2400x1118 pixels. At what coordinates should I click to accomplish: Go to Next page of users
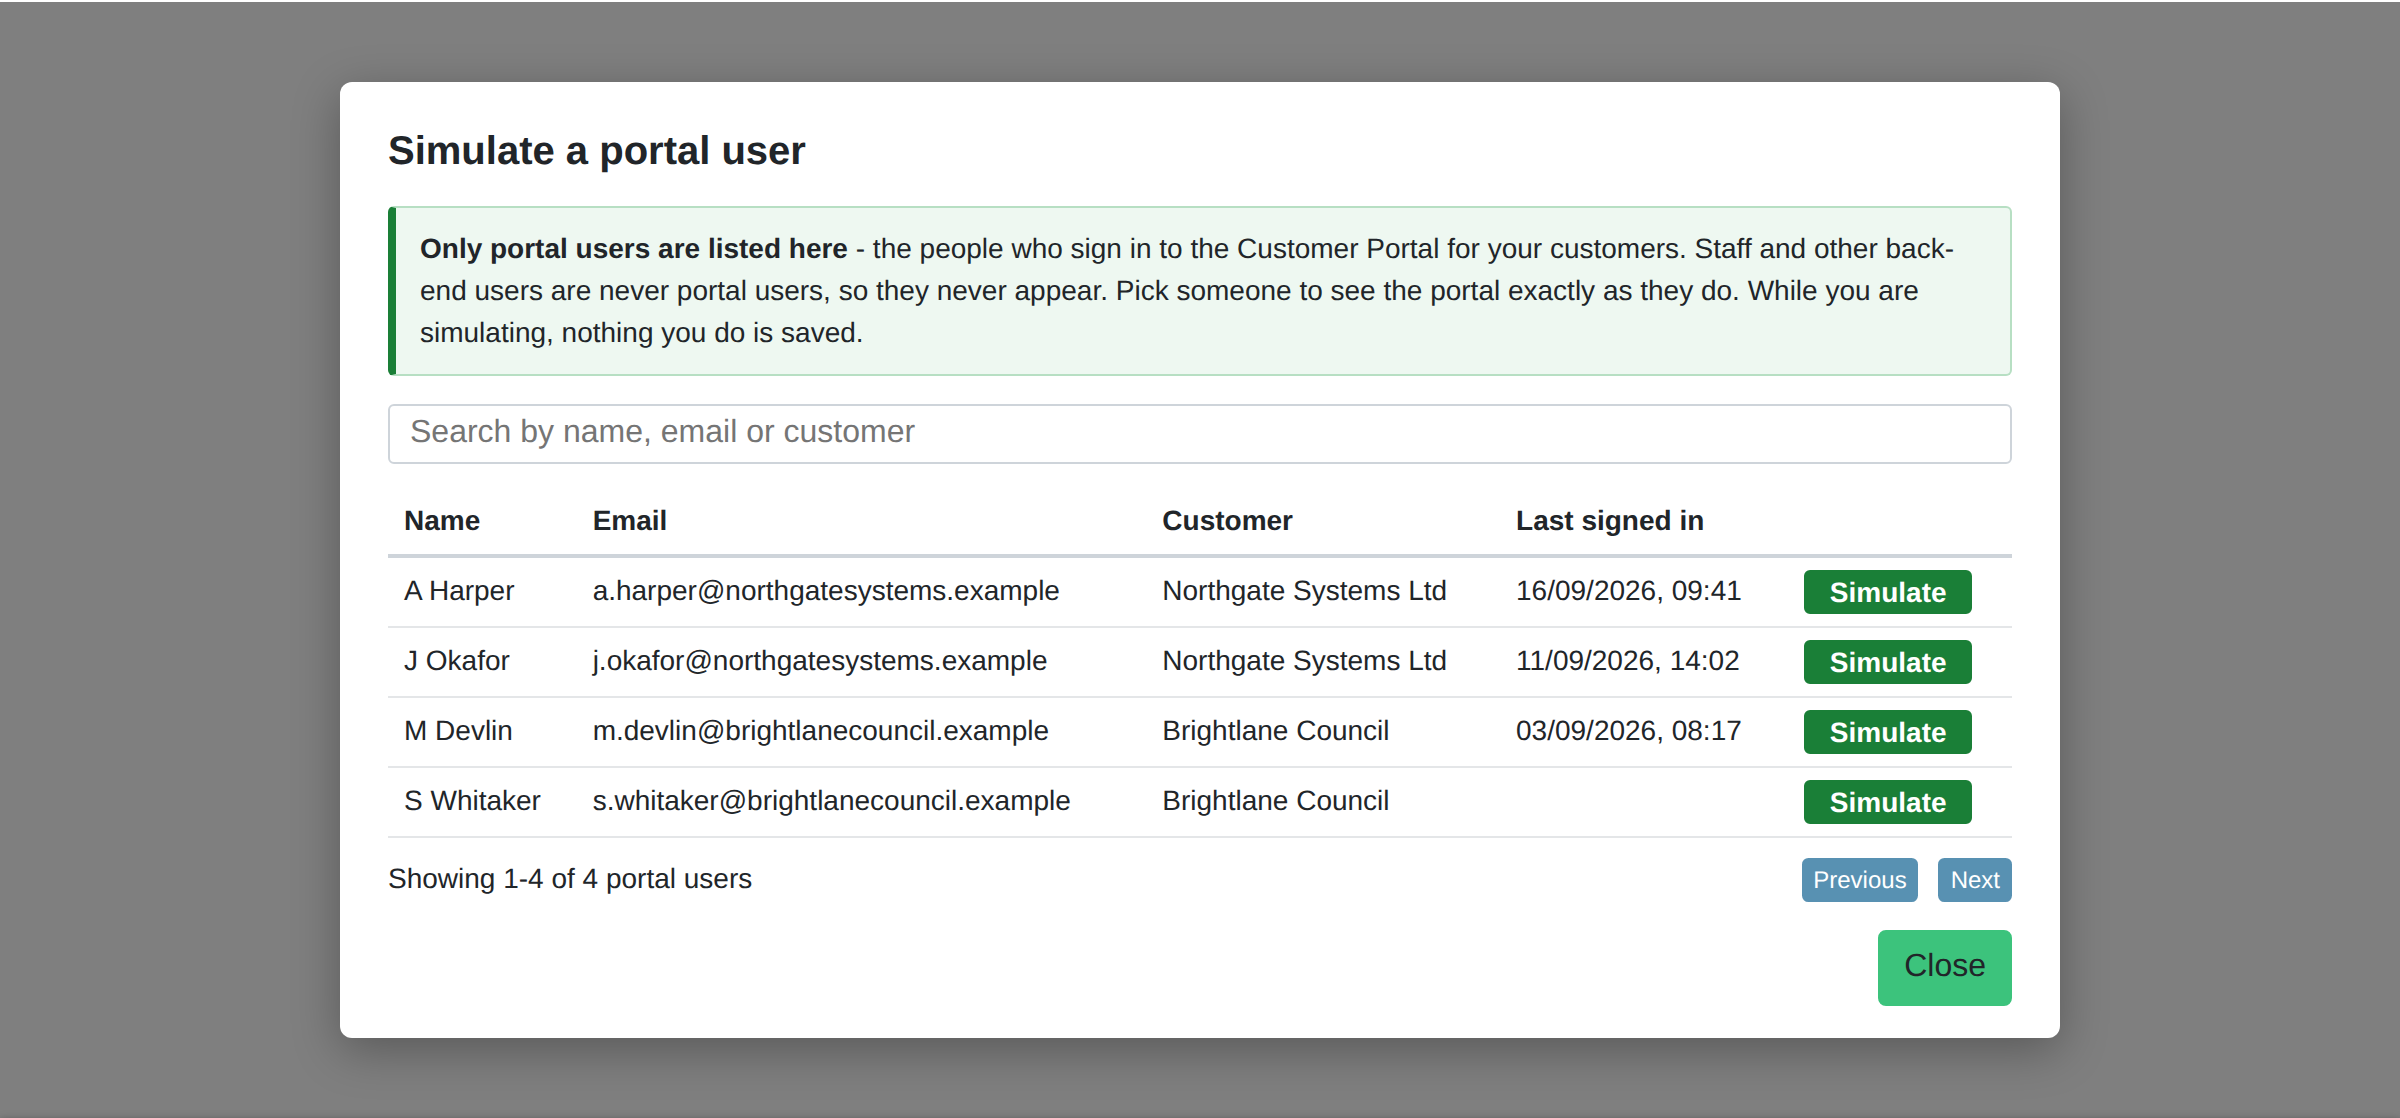(x=1974, y=880)
